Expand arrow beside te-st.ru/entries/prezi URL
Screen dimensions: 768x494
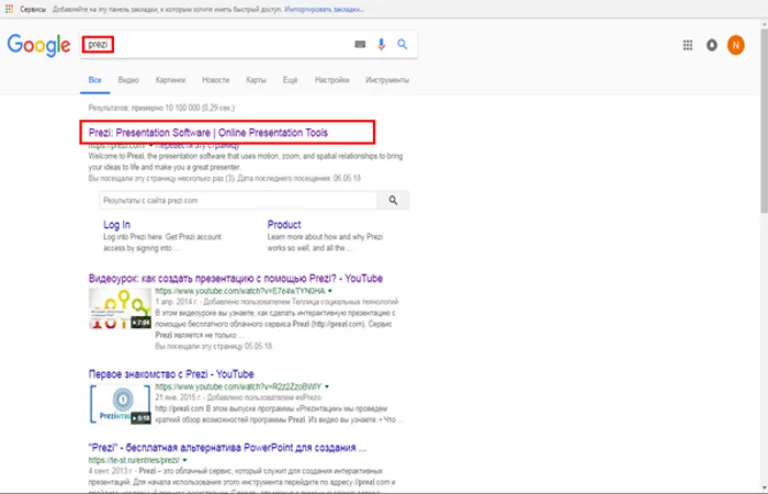point(185,460)
